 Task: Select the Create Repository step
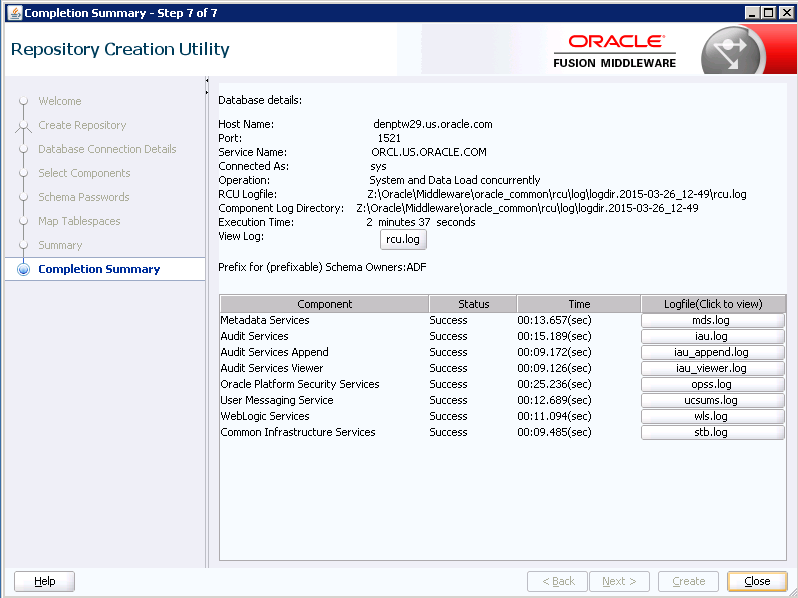[82, 125]
